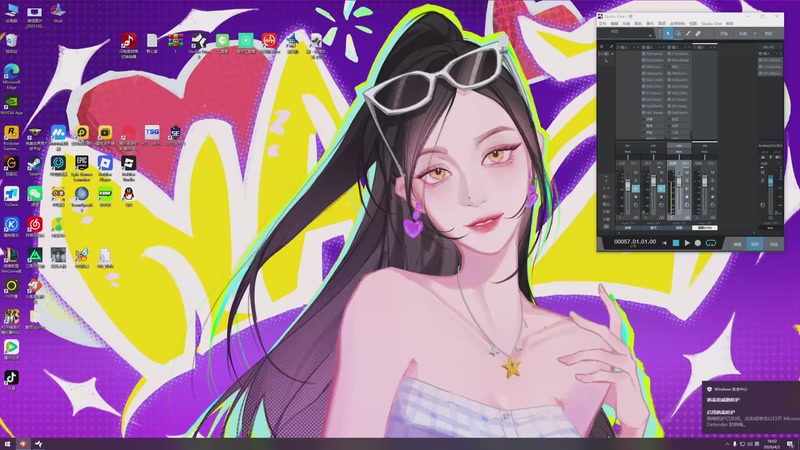Select the Arrow tool in Studio One

[x=668, y=34]
